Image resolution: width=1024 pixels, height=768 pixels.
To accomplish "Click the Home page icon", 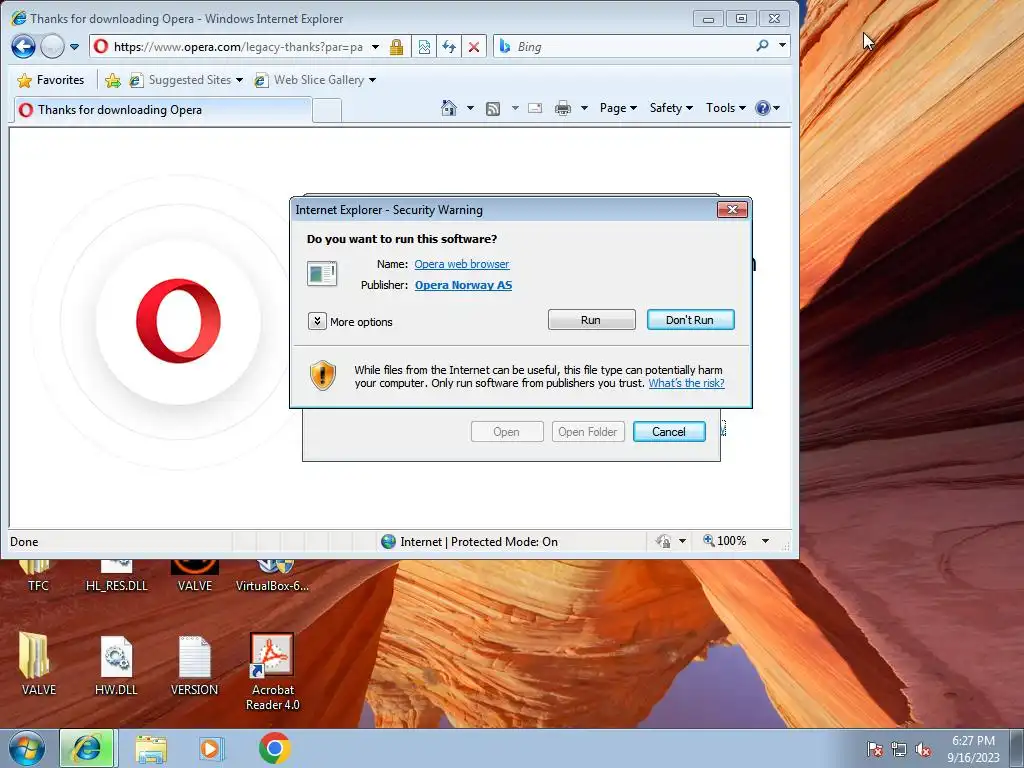I will coord(449,108).
